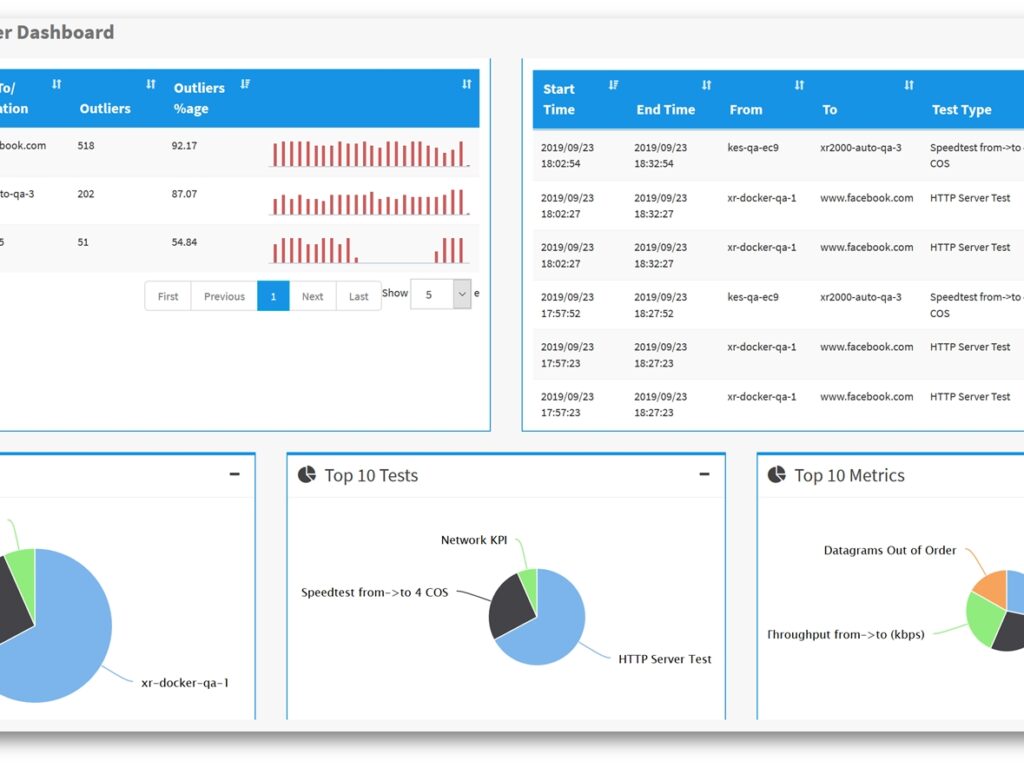Sort by Outliers %age column icon
The image size is (1024, 768).
[x=245, y=85]
